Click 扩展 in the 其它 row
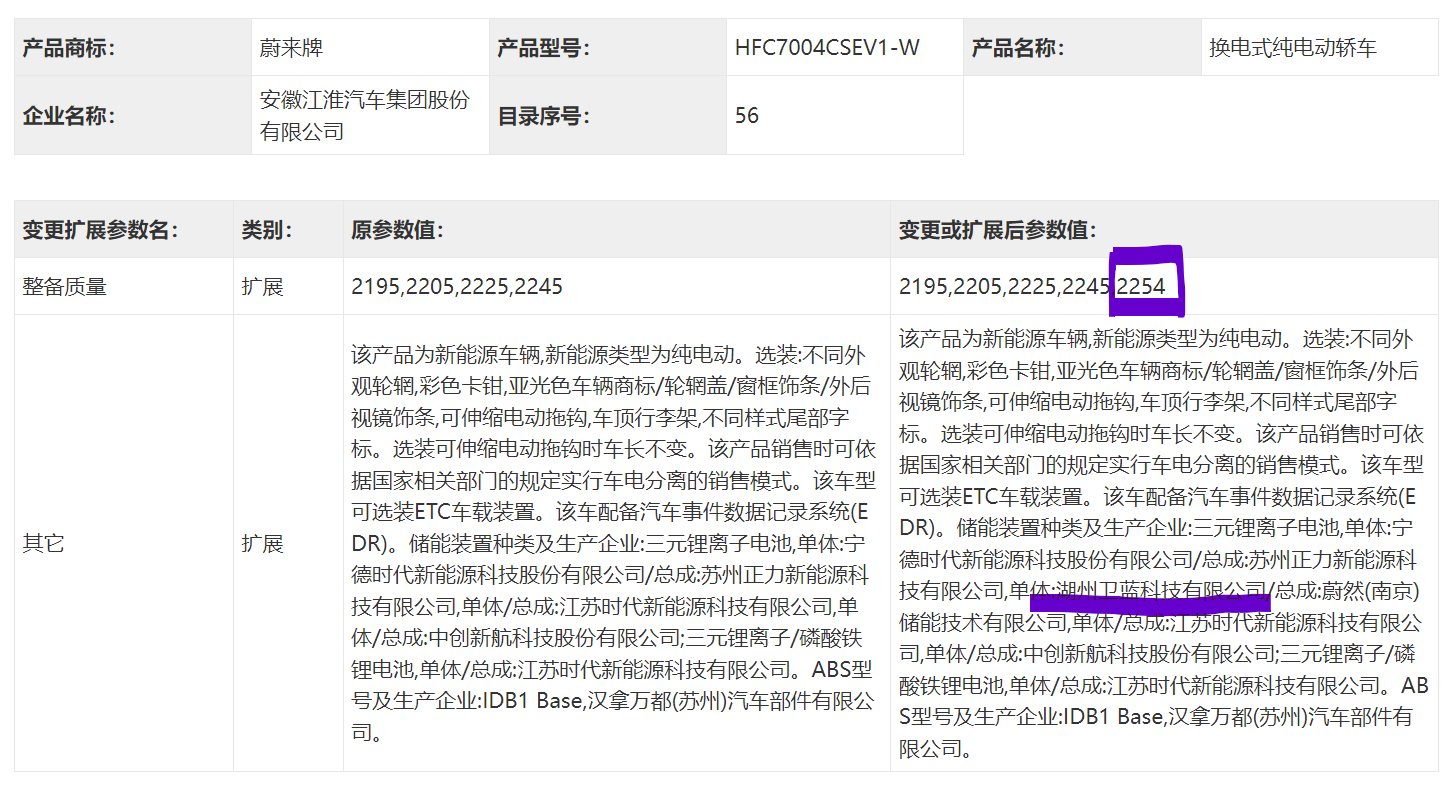Screen dimensions: 1450x790 pyautogui.click(x=262, y=543)
